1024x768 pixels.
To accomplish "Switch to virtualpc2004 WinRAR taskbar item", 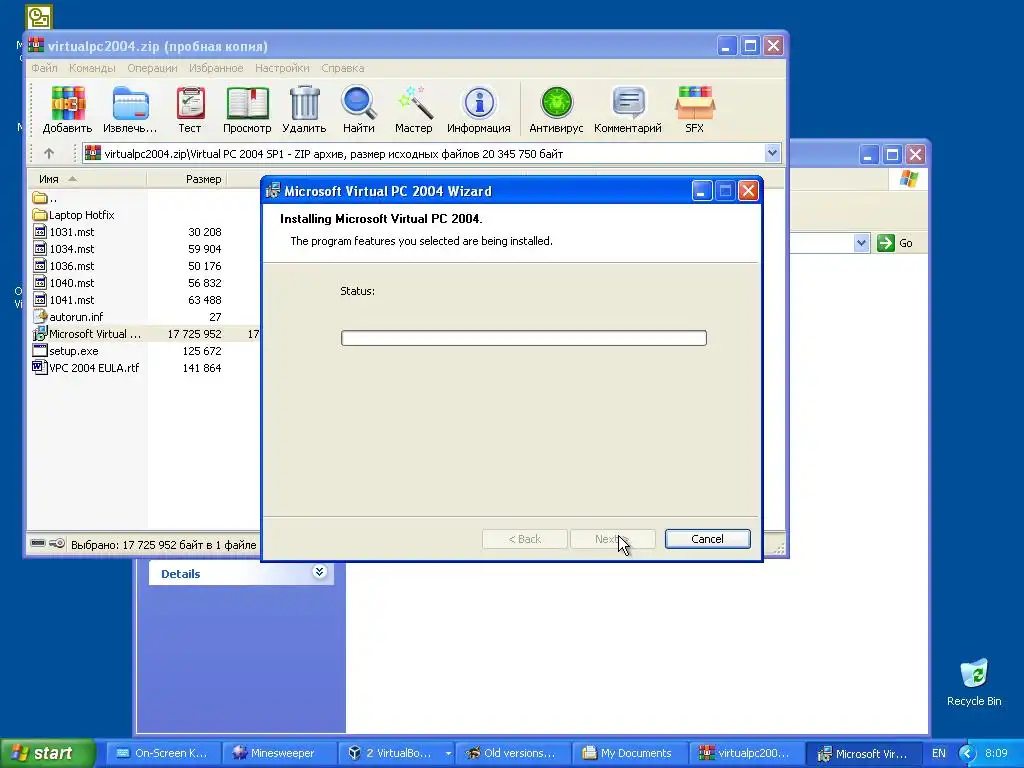I will pyautogui.click(x=746, y=753).
